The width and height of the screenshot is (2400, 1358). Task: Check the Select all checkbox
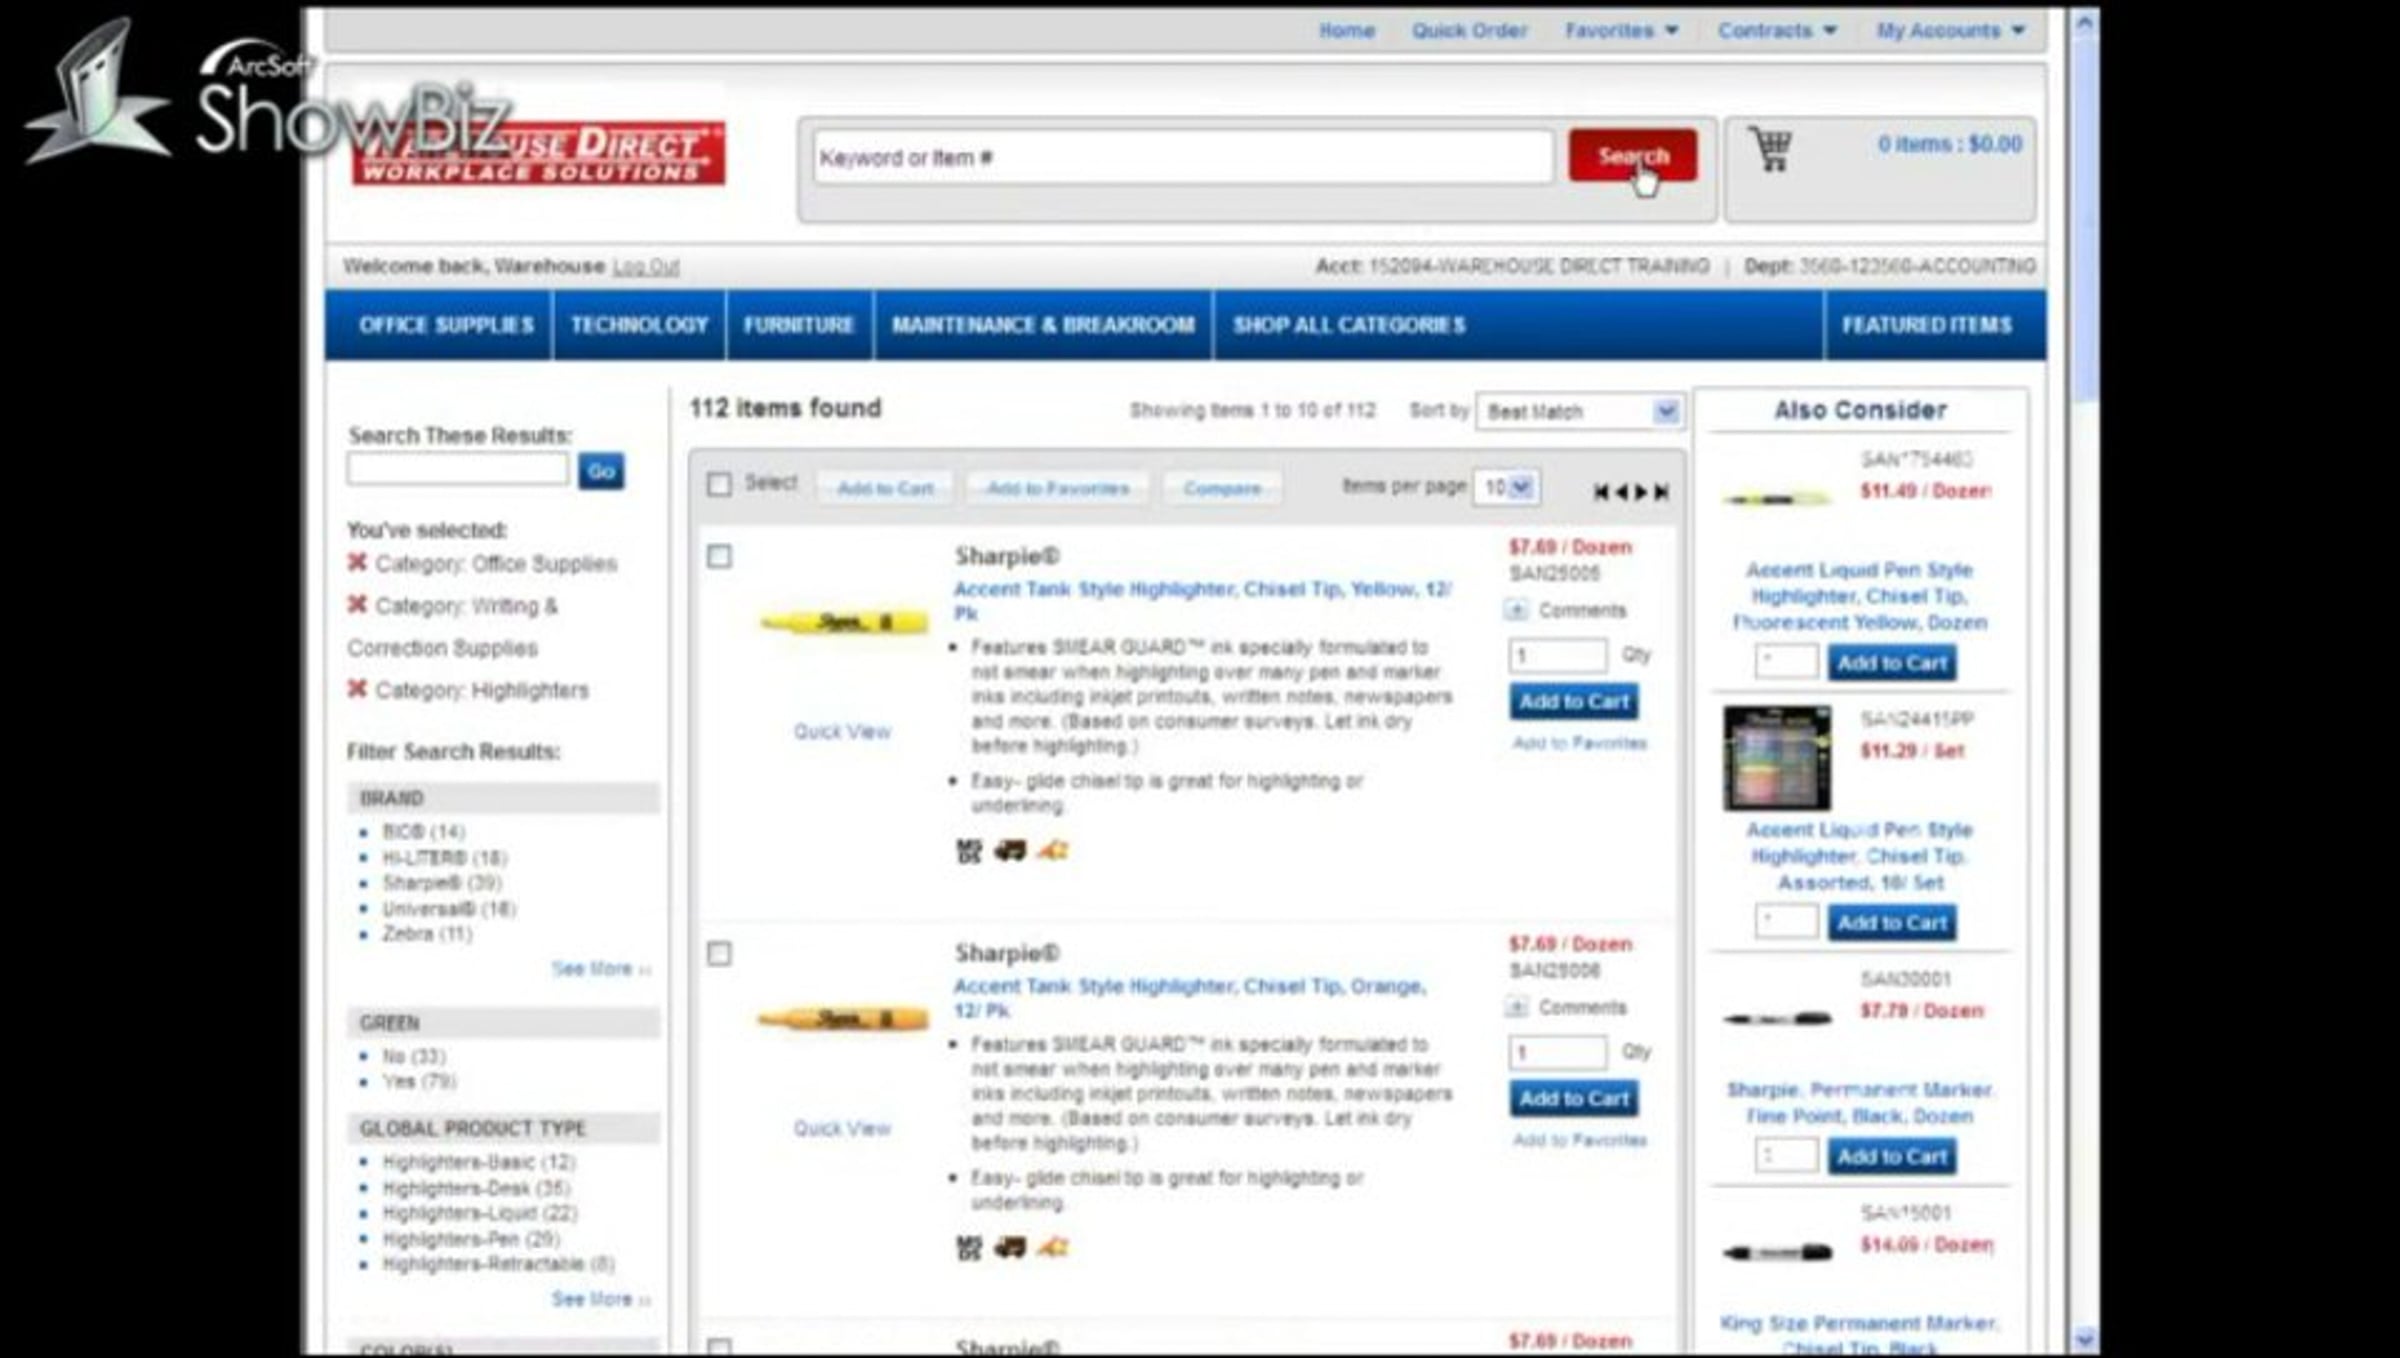(x=719, y=485)
